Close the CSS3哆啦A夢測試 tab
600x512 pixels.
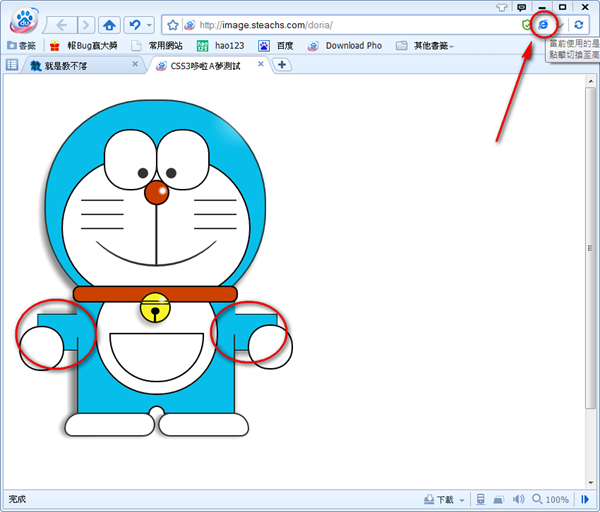(x=262, y=64)
